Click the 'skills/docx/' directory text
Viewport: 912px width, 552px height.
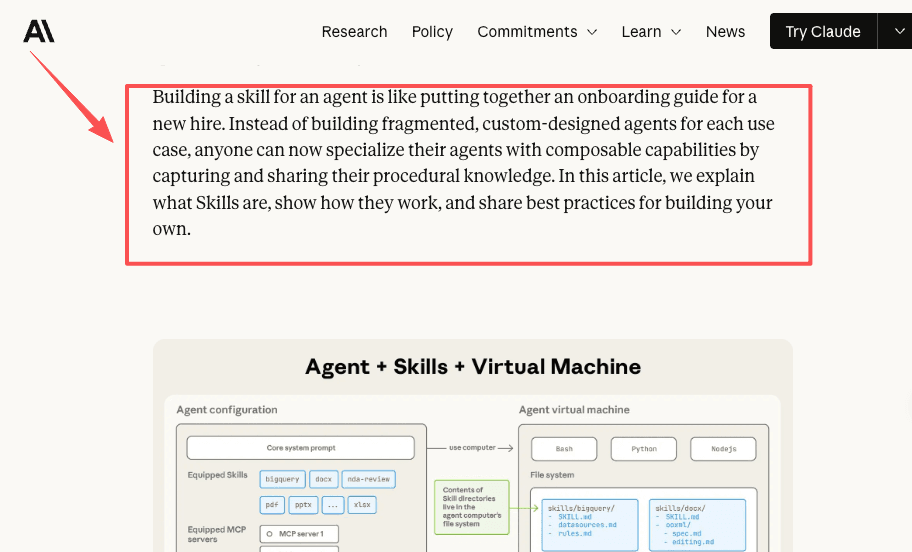pyautogui.click(x=680, y=508)
